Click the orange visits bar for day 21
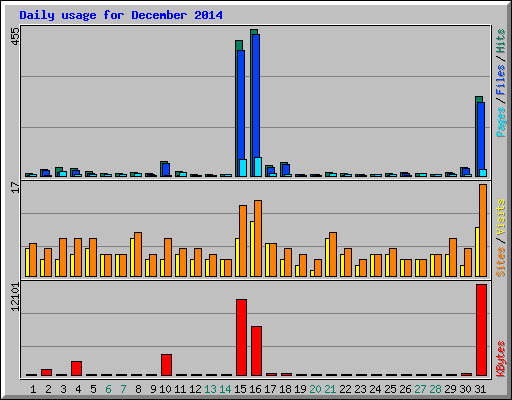Image resolution: width=512 pixels, height=400 pixels. pyautogui.click(x=333, y=254)
